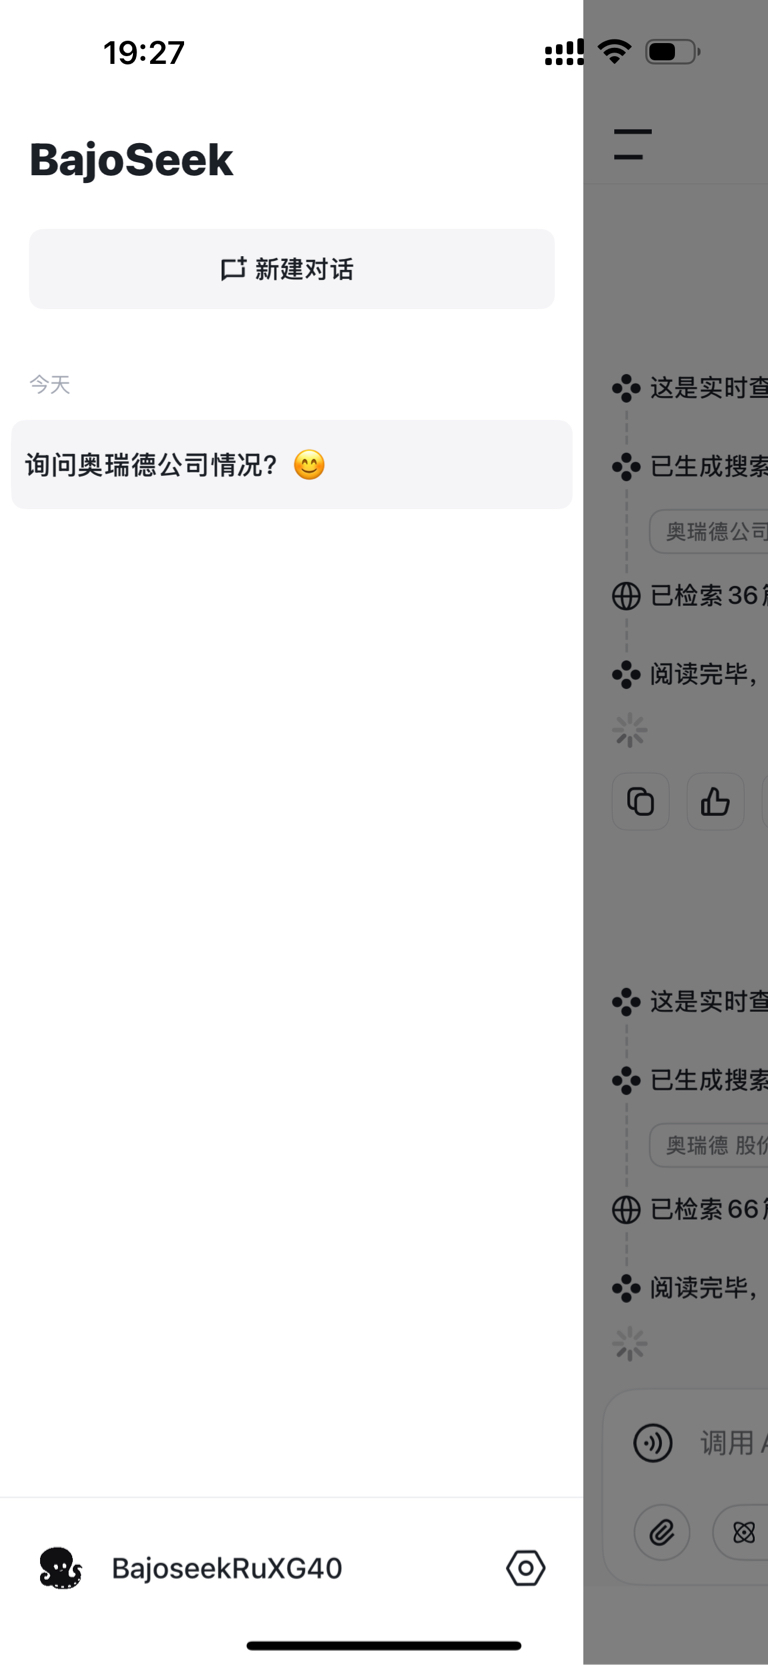The height and width of the screenshot is (1665, 768).
Task: Like the response with thumbs-up icon
Action: [x=715, y=801]
